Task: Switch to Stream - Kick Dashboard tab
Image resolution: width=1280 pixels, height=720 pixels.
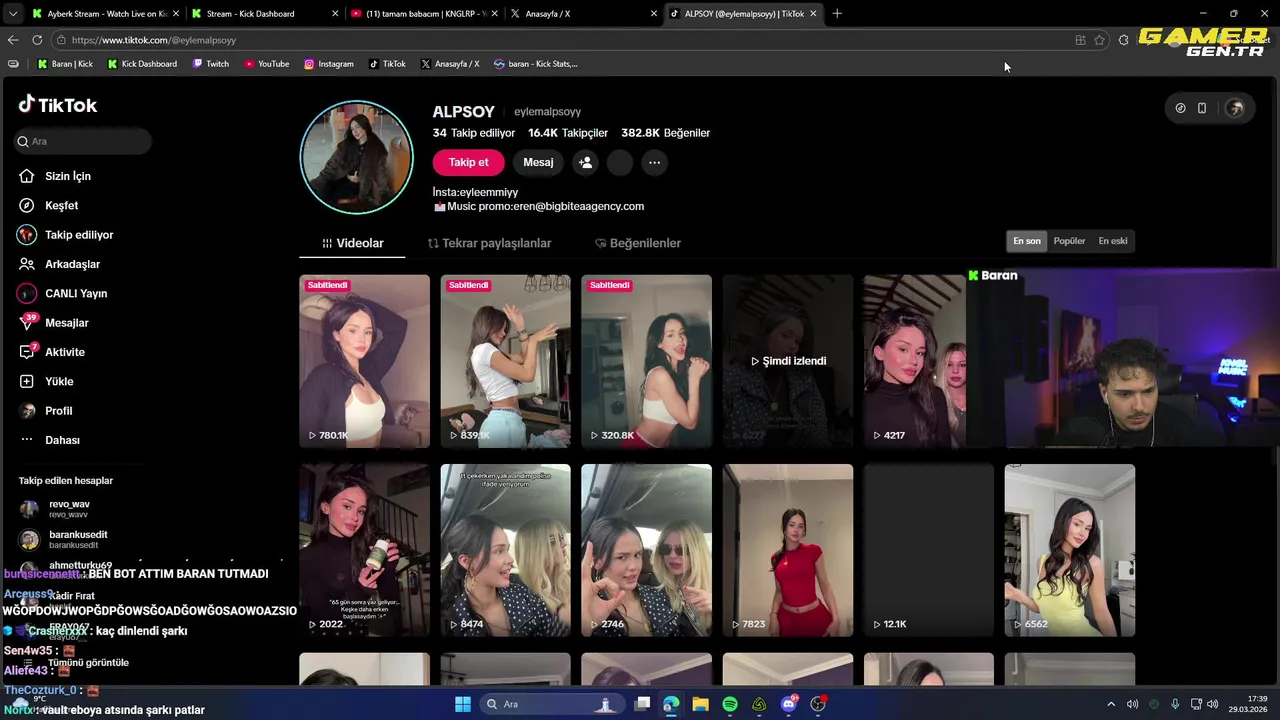Action: (x=265, y=14)
